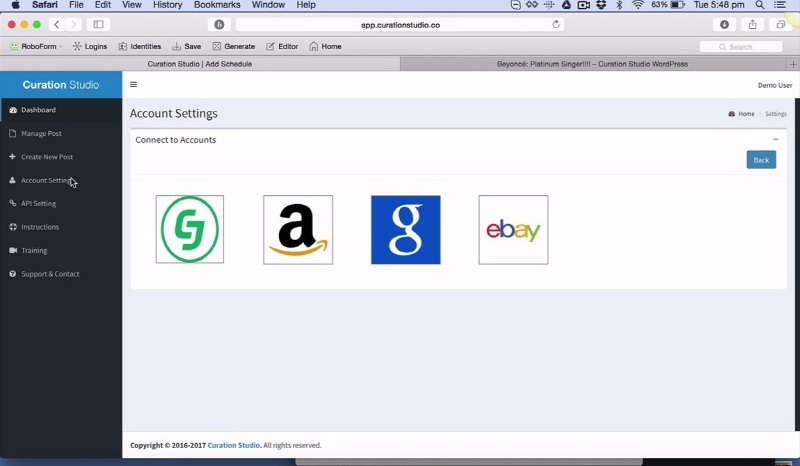Open the Window menu

268,5
